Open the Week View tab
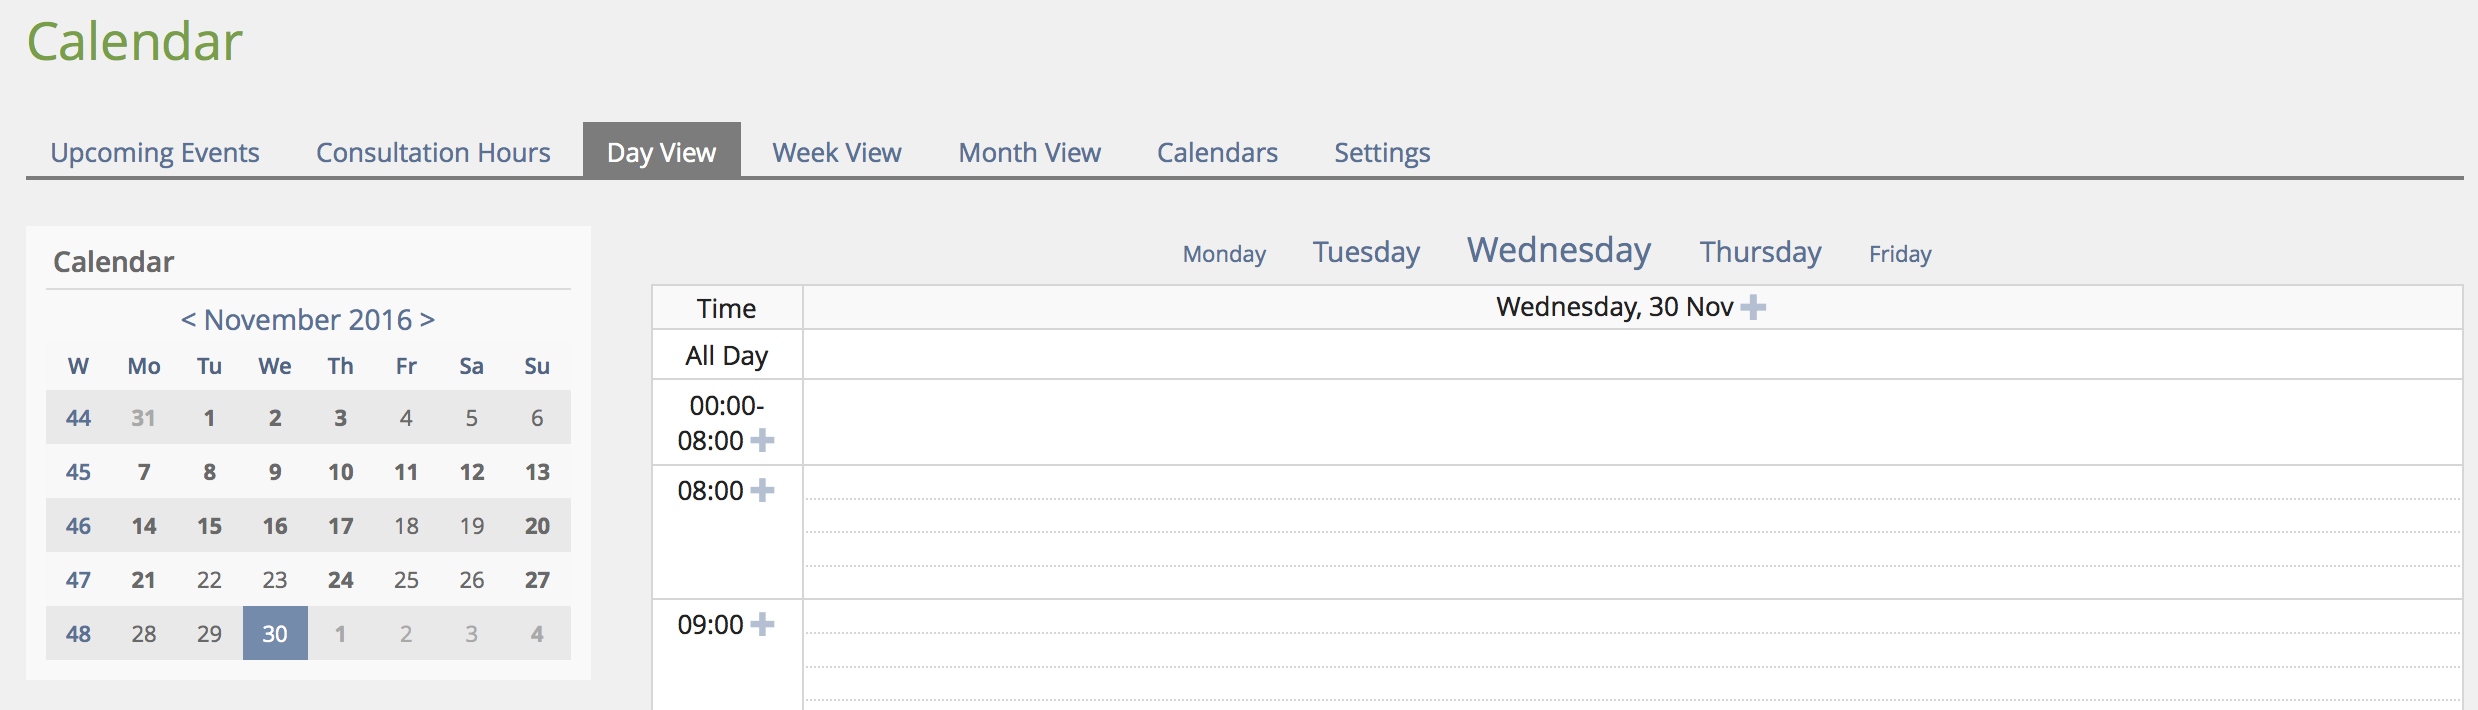 point(837,152)
